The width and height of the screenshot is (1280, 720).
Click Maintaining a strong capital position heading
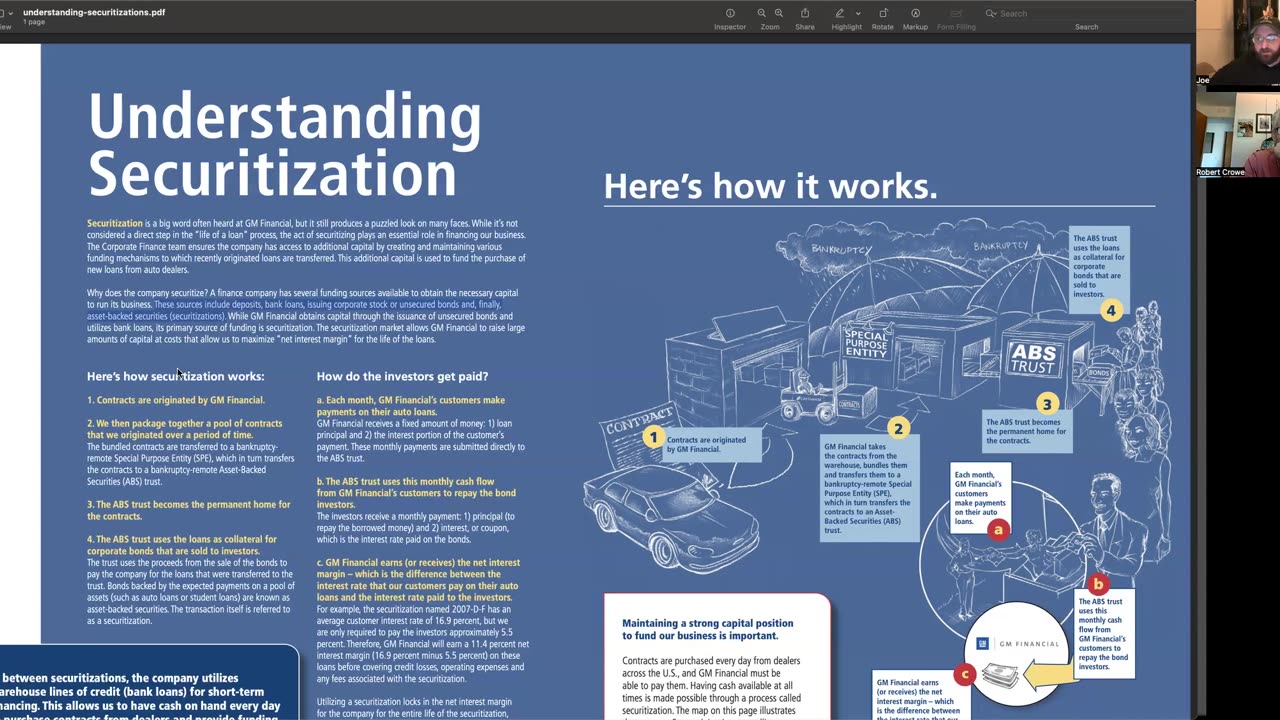[708, 629]
